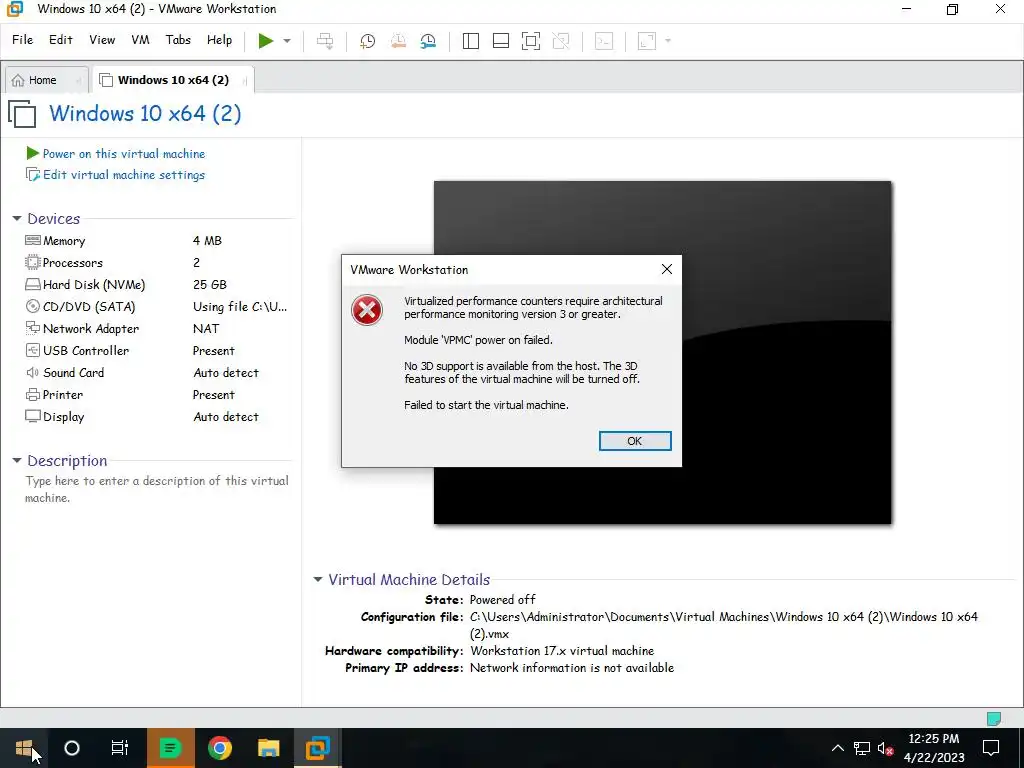Screen dimensions: 1024x768
Task: Collapse the Virtual Machine Details section
Action: pos(318,579)
